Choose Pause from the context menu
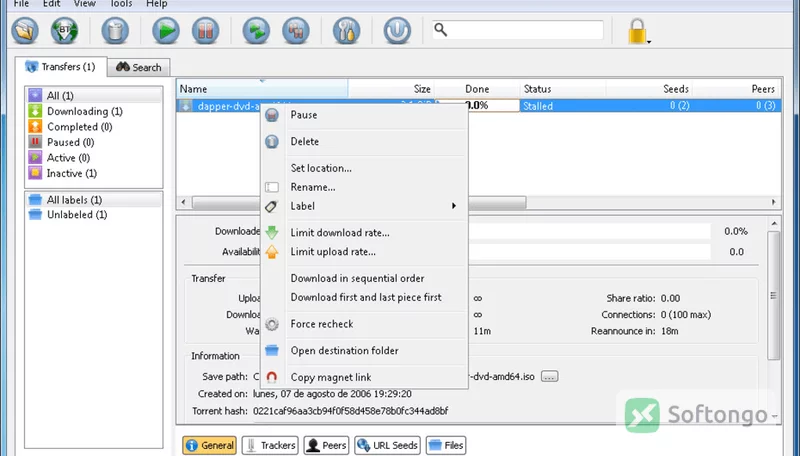 pos(364,115)
